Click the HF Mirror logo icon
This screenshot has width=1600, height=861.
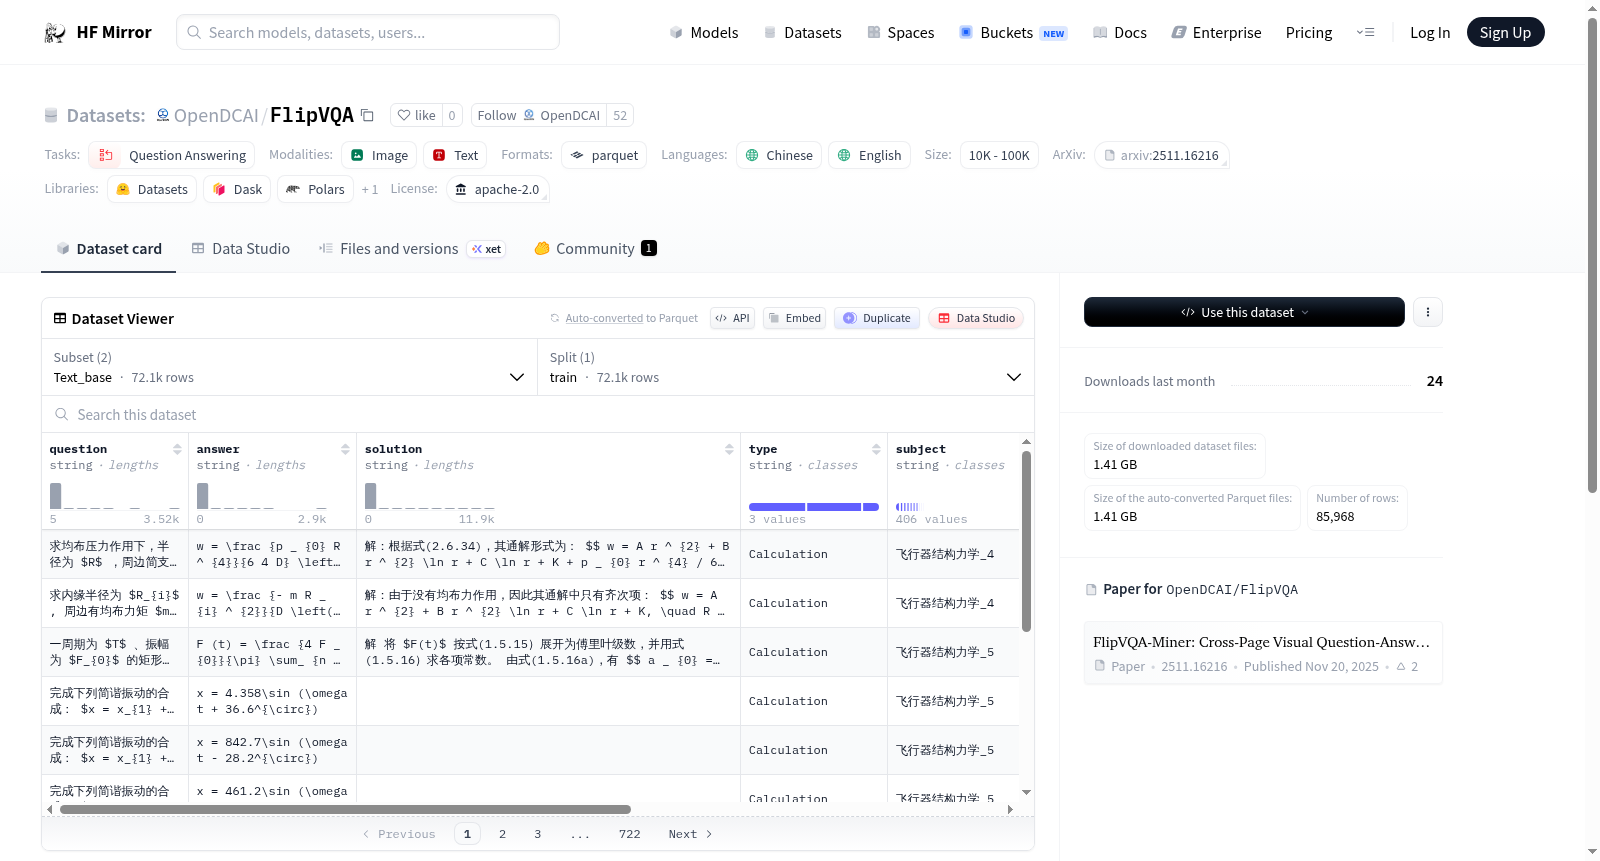tap(55, 33)
